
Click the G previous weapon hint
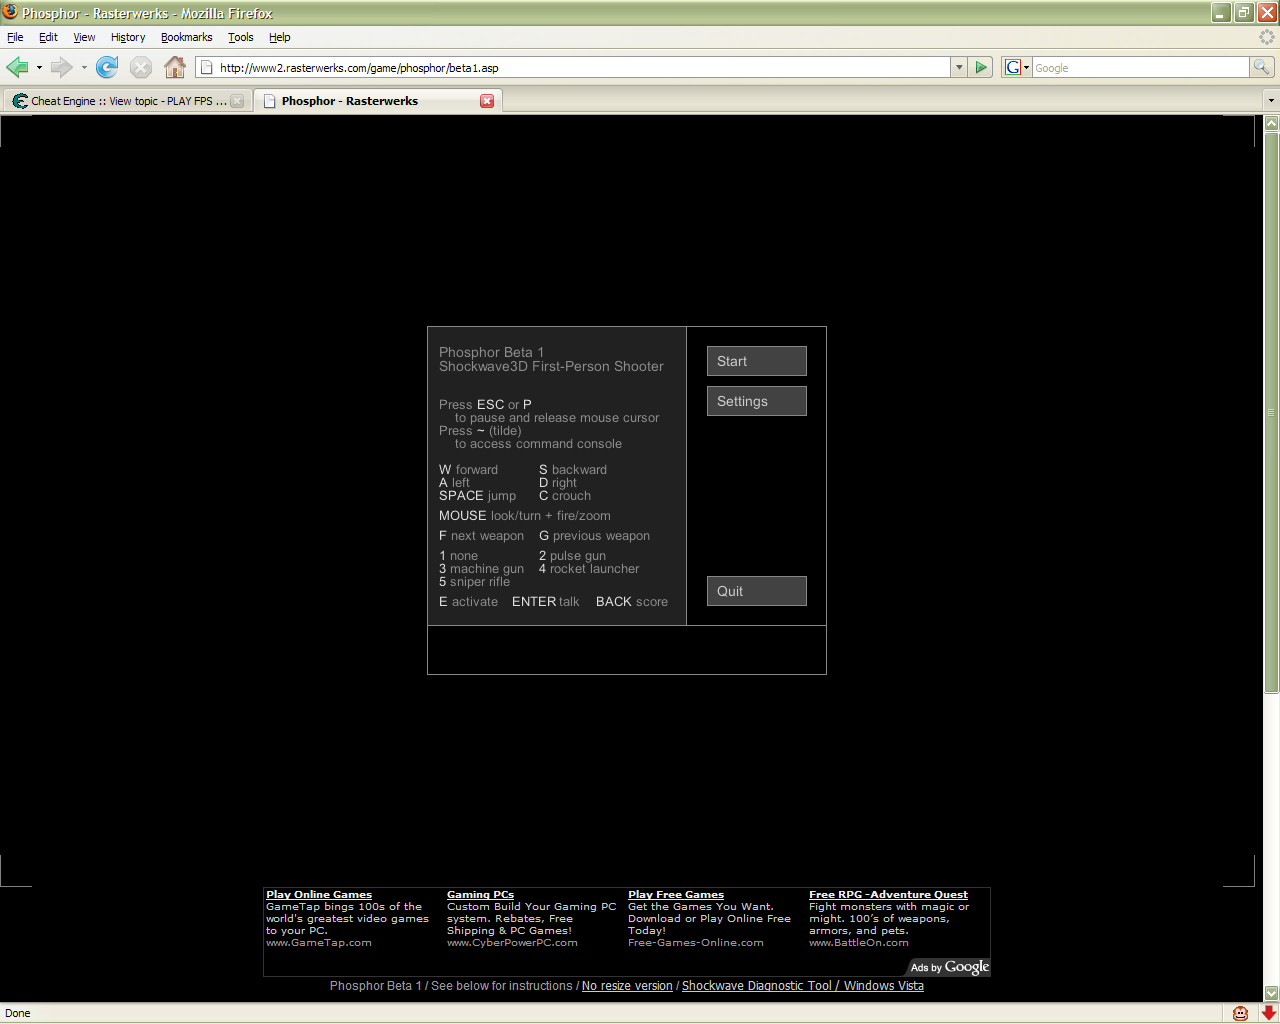click(594, 536)
